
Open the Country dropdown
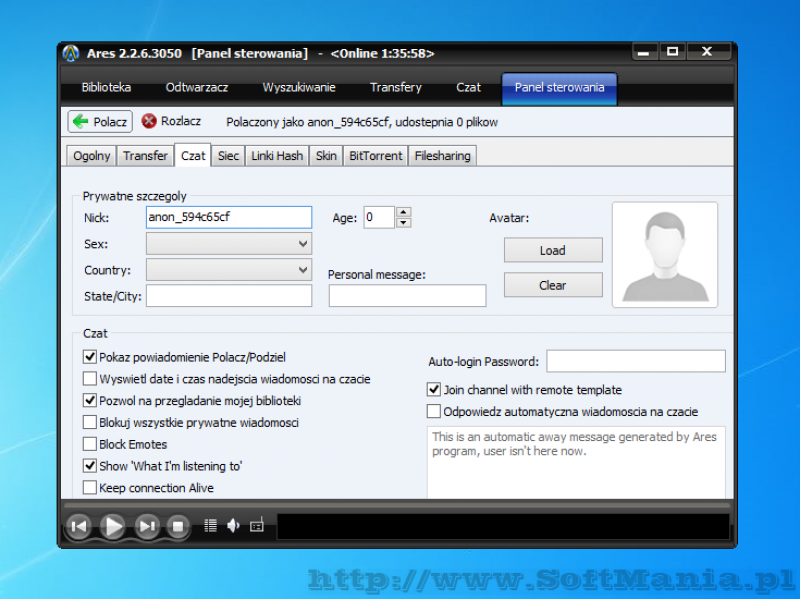229,270
